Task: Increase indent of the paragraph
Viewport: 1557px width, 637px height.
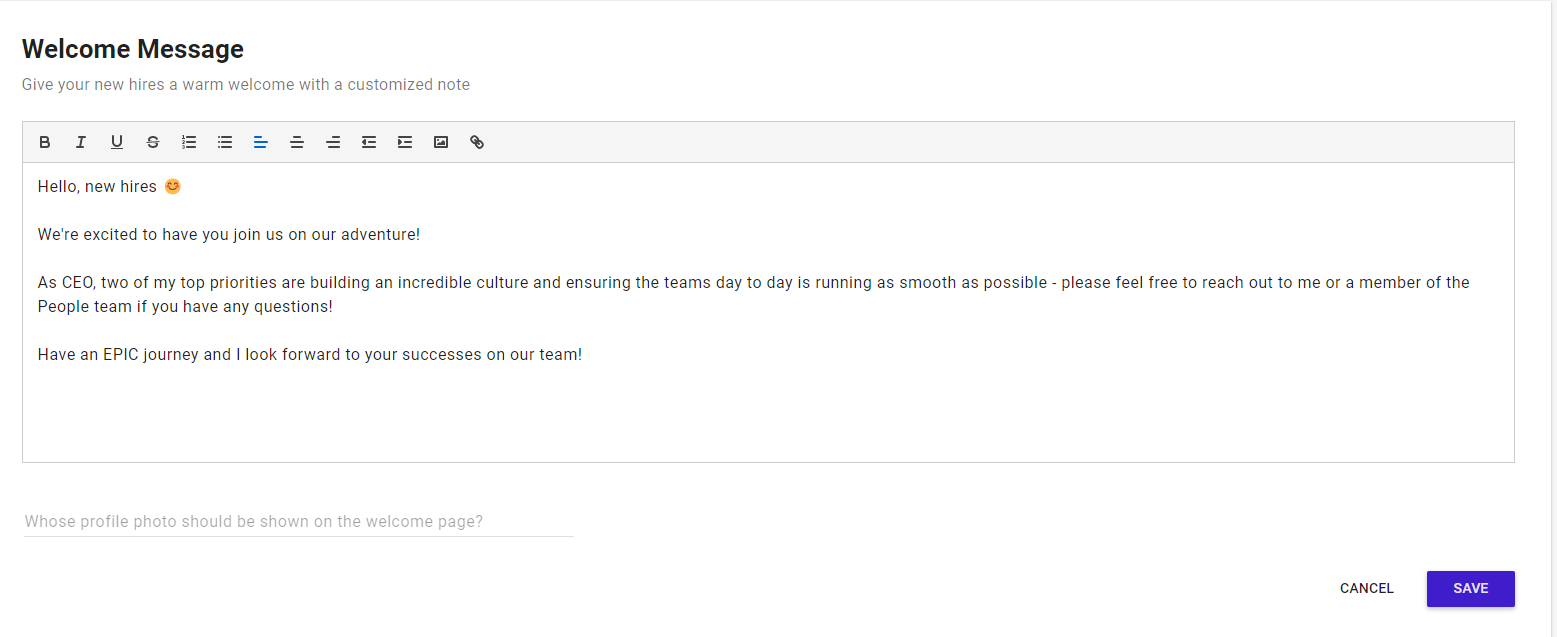Action: point(405,142)
